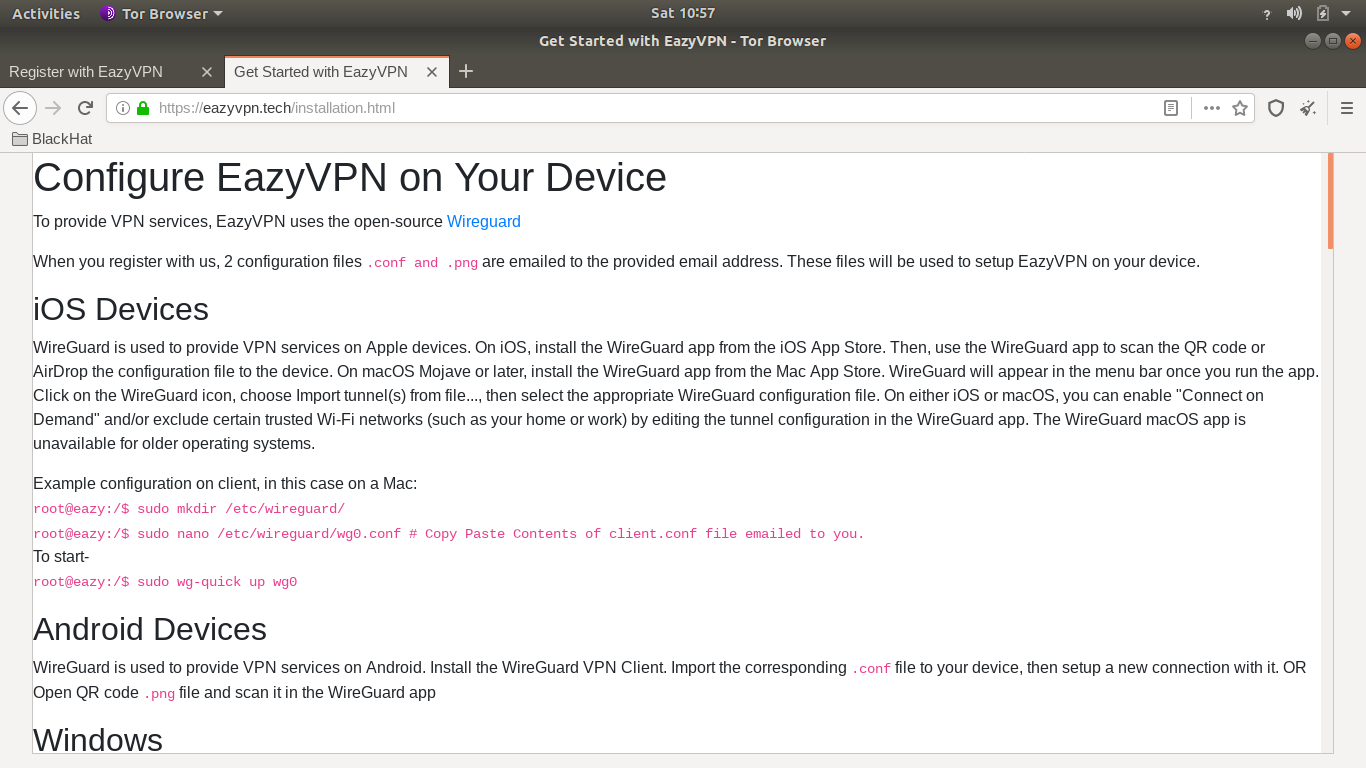1366x768 pixels.
Task: Click the 'sudo wg-quick up wg0' command
Action: coord(165,582)
